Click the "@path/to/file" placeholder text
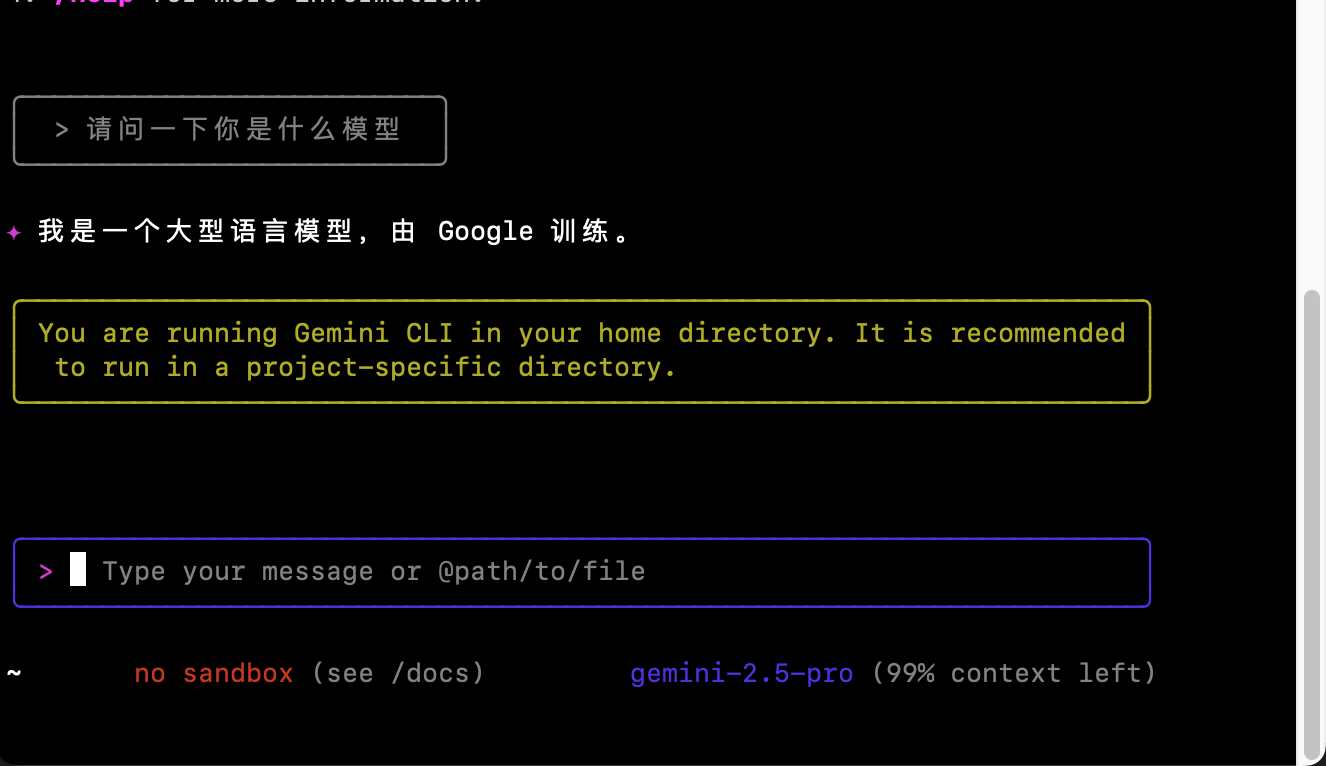 (x=541, y=572)
